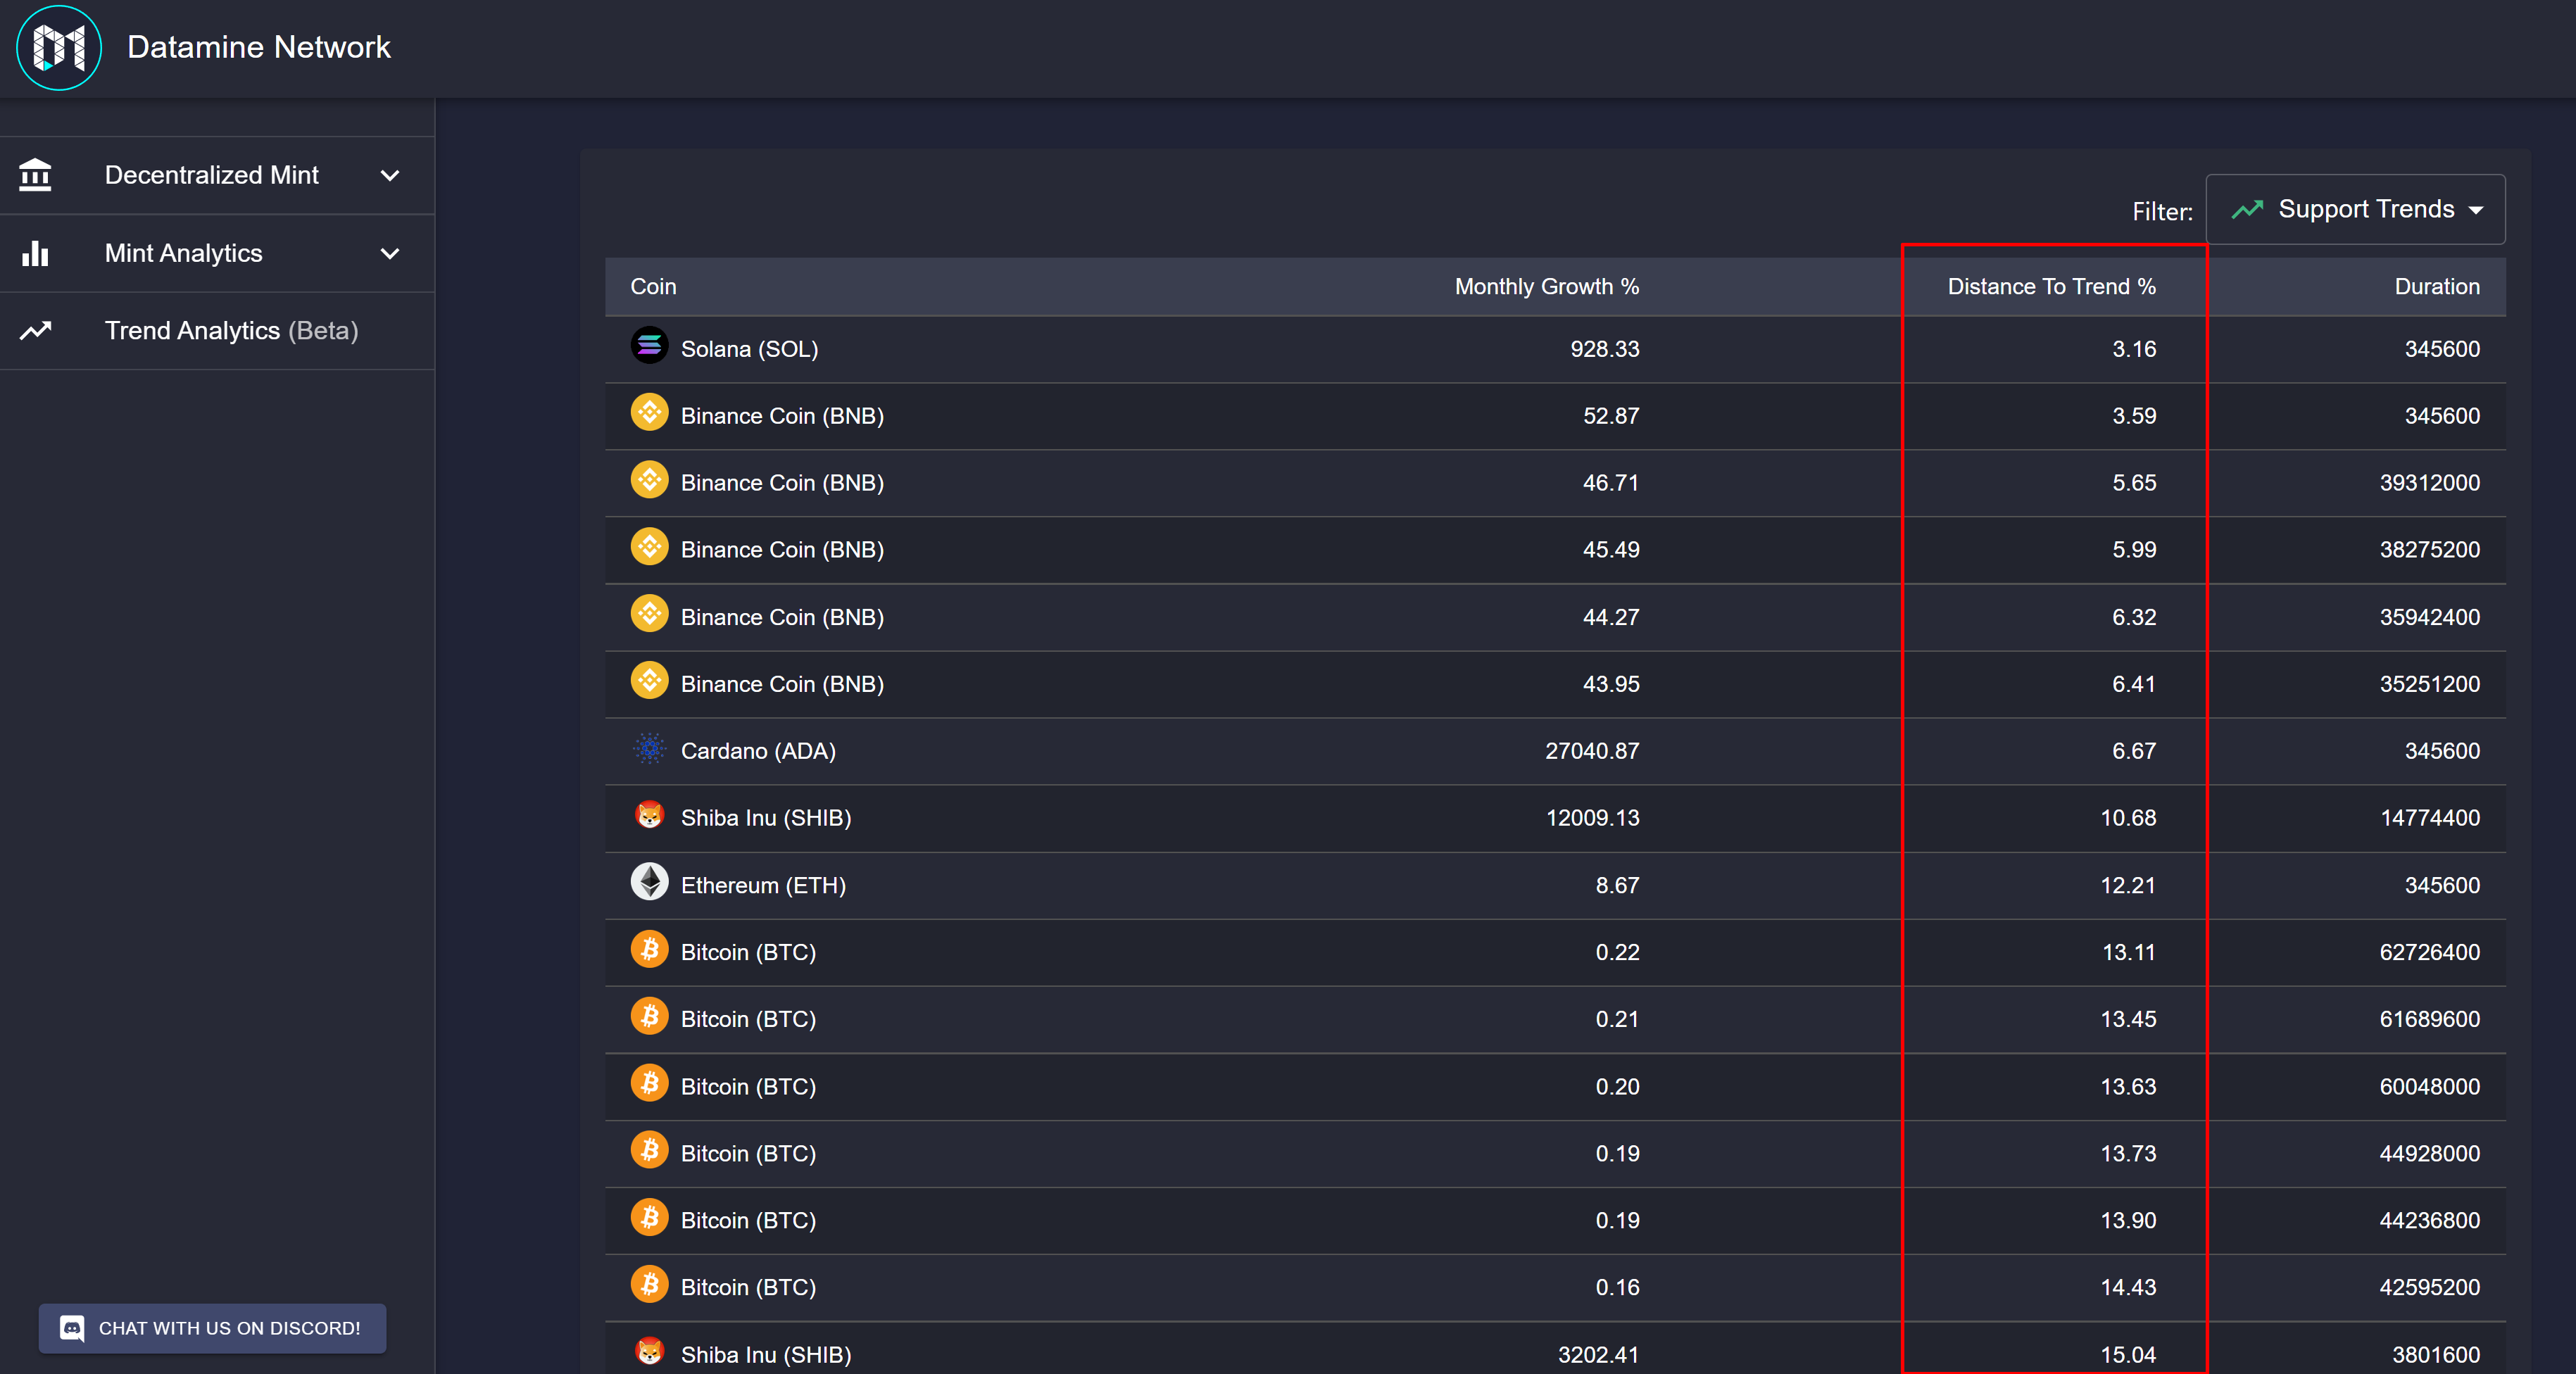Image resolution: width=2576 pixels, height=1374 pixels.
Task: Click the Mint Analytics bar chart icon
Action: click(x=36, y=253)
